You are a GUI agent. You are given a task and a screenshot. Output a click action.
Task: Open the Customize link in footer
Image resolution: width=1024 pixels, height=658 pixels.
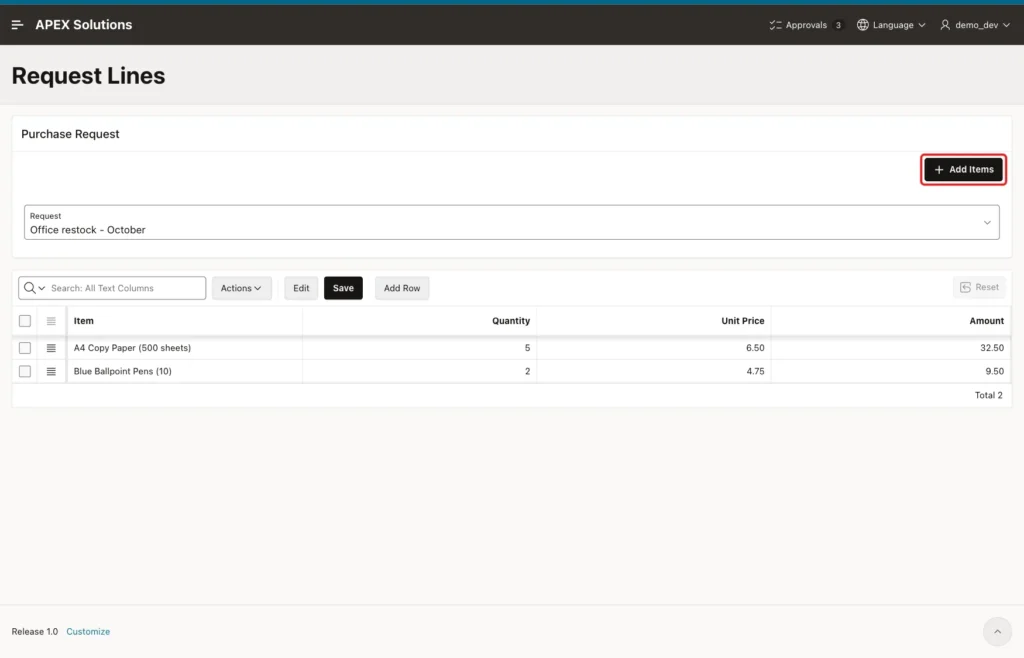(x=88, y=631)
